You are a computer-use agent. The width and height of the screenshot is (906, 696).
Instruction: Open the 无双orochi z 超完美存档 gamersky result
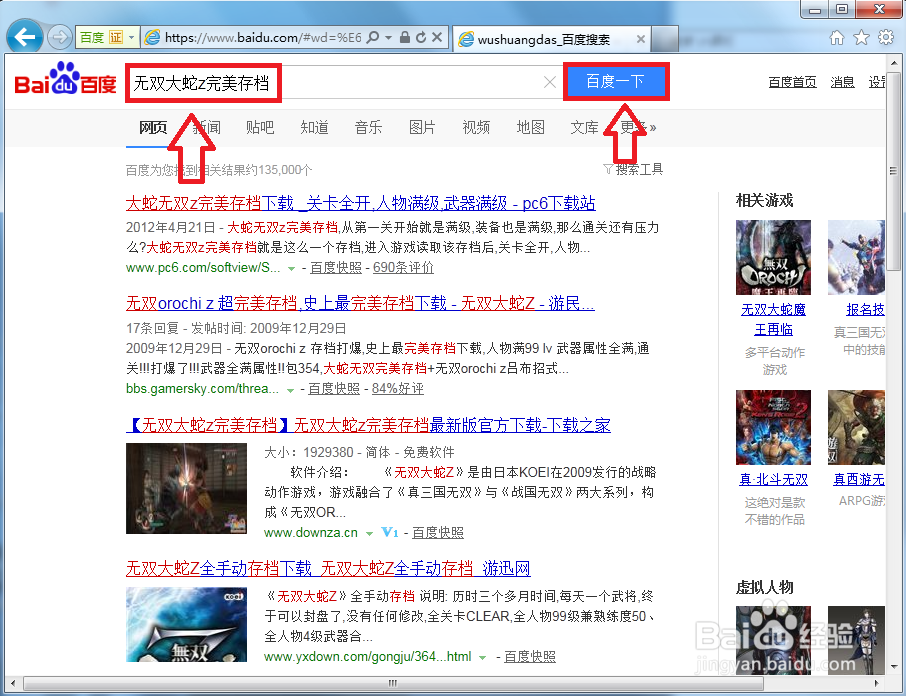[360, 303]
